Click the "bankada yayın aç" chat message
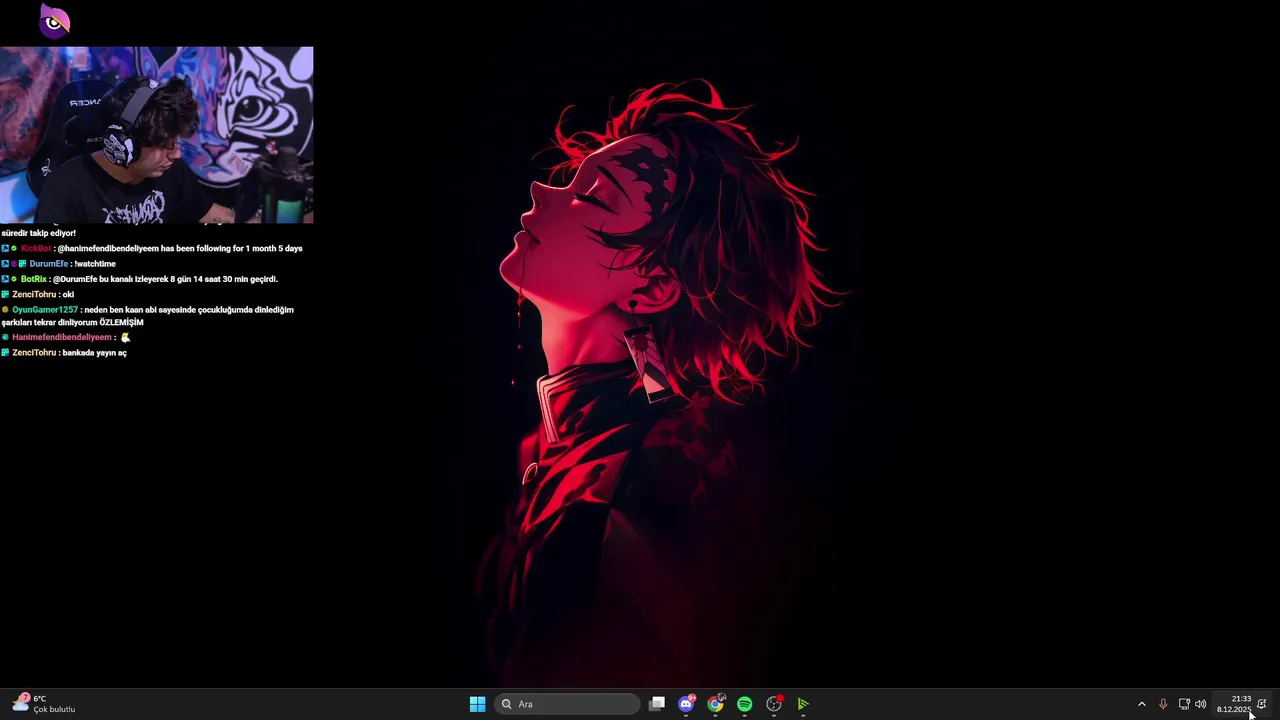The image size is (1280, 720). pos(95,353)
